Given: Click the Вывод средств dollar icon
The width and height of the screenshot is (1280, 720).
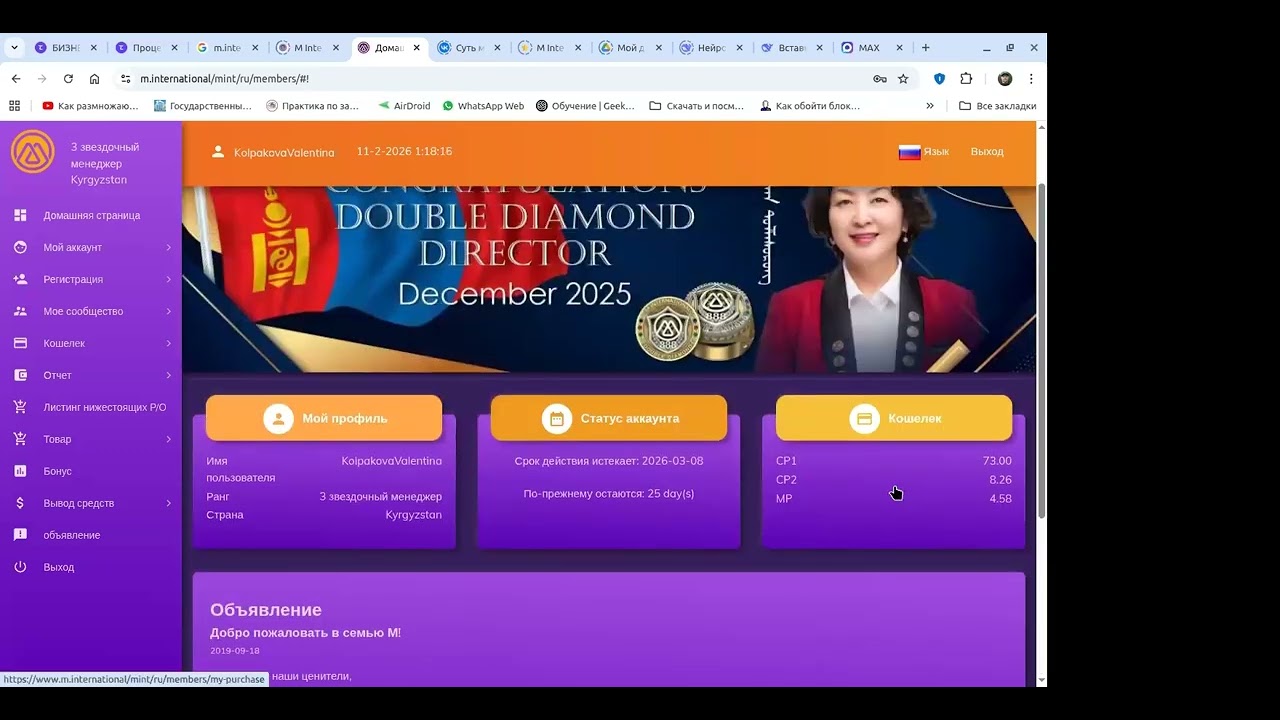Looking at the screenshot, I should click(20, 503).
